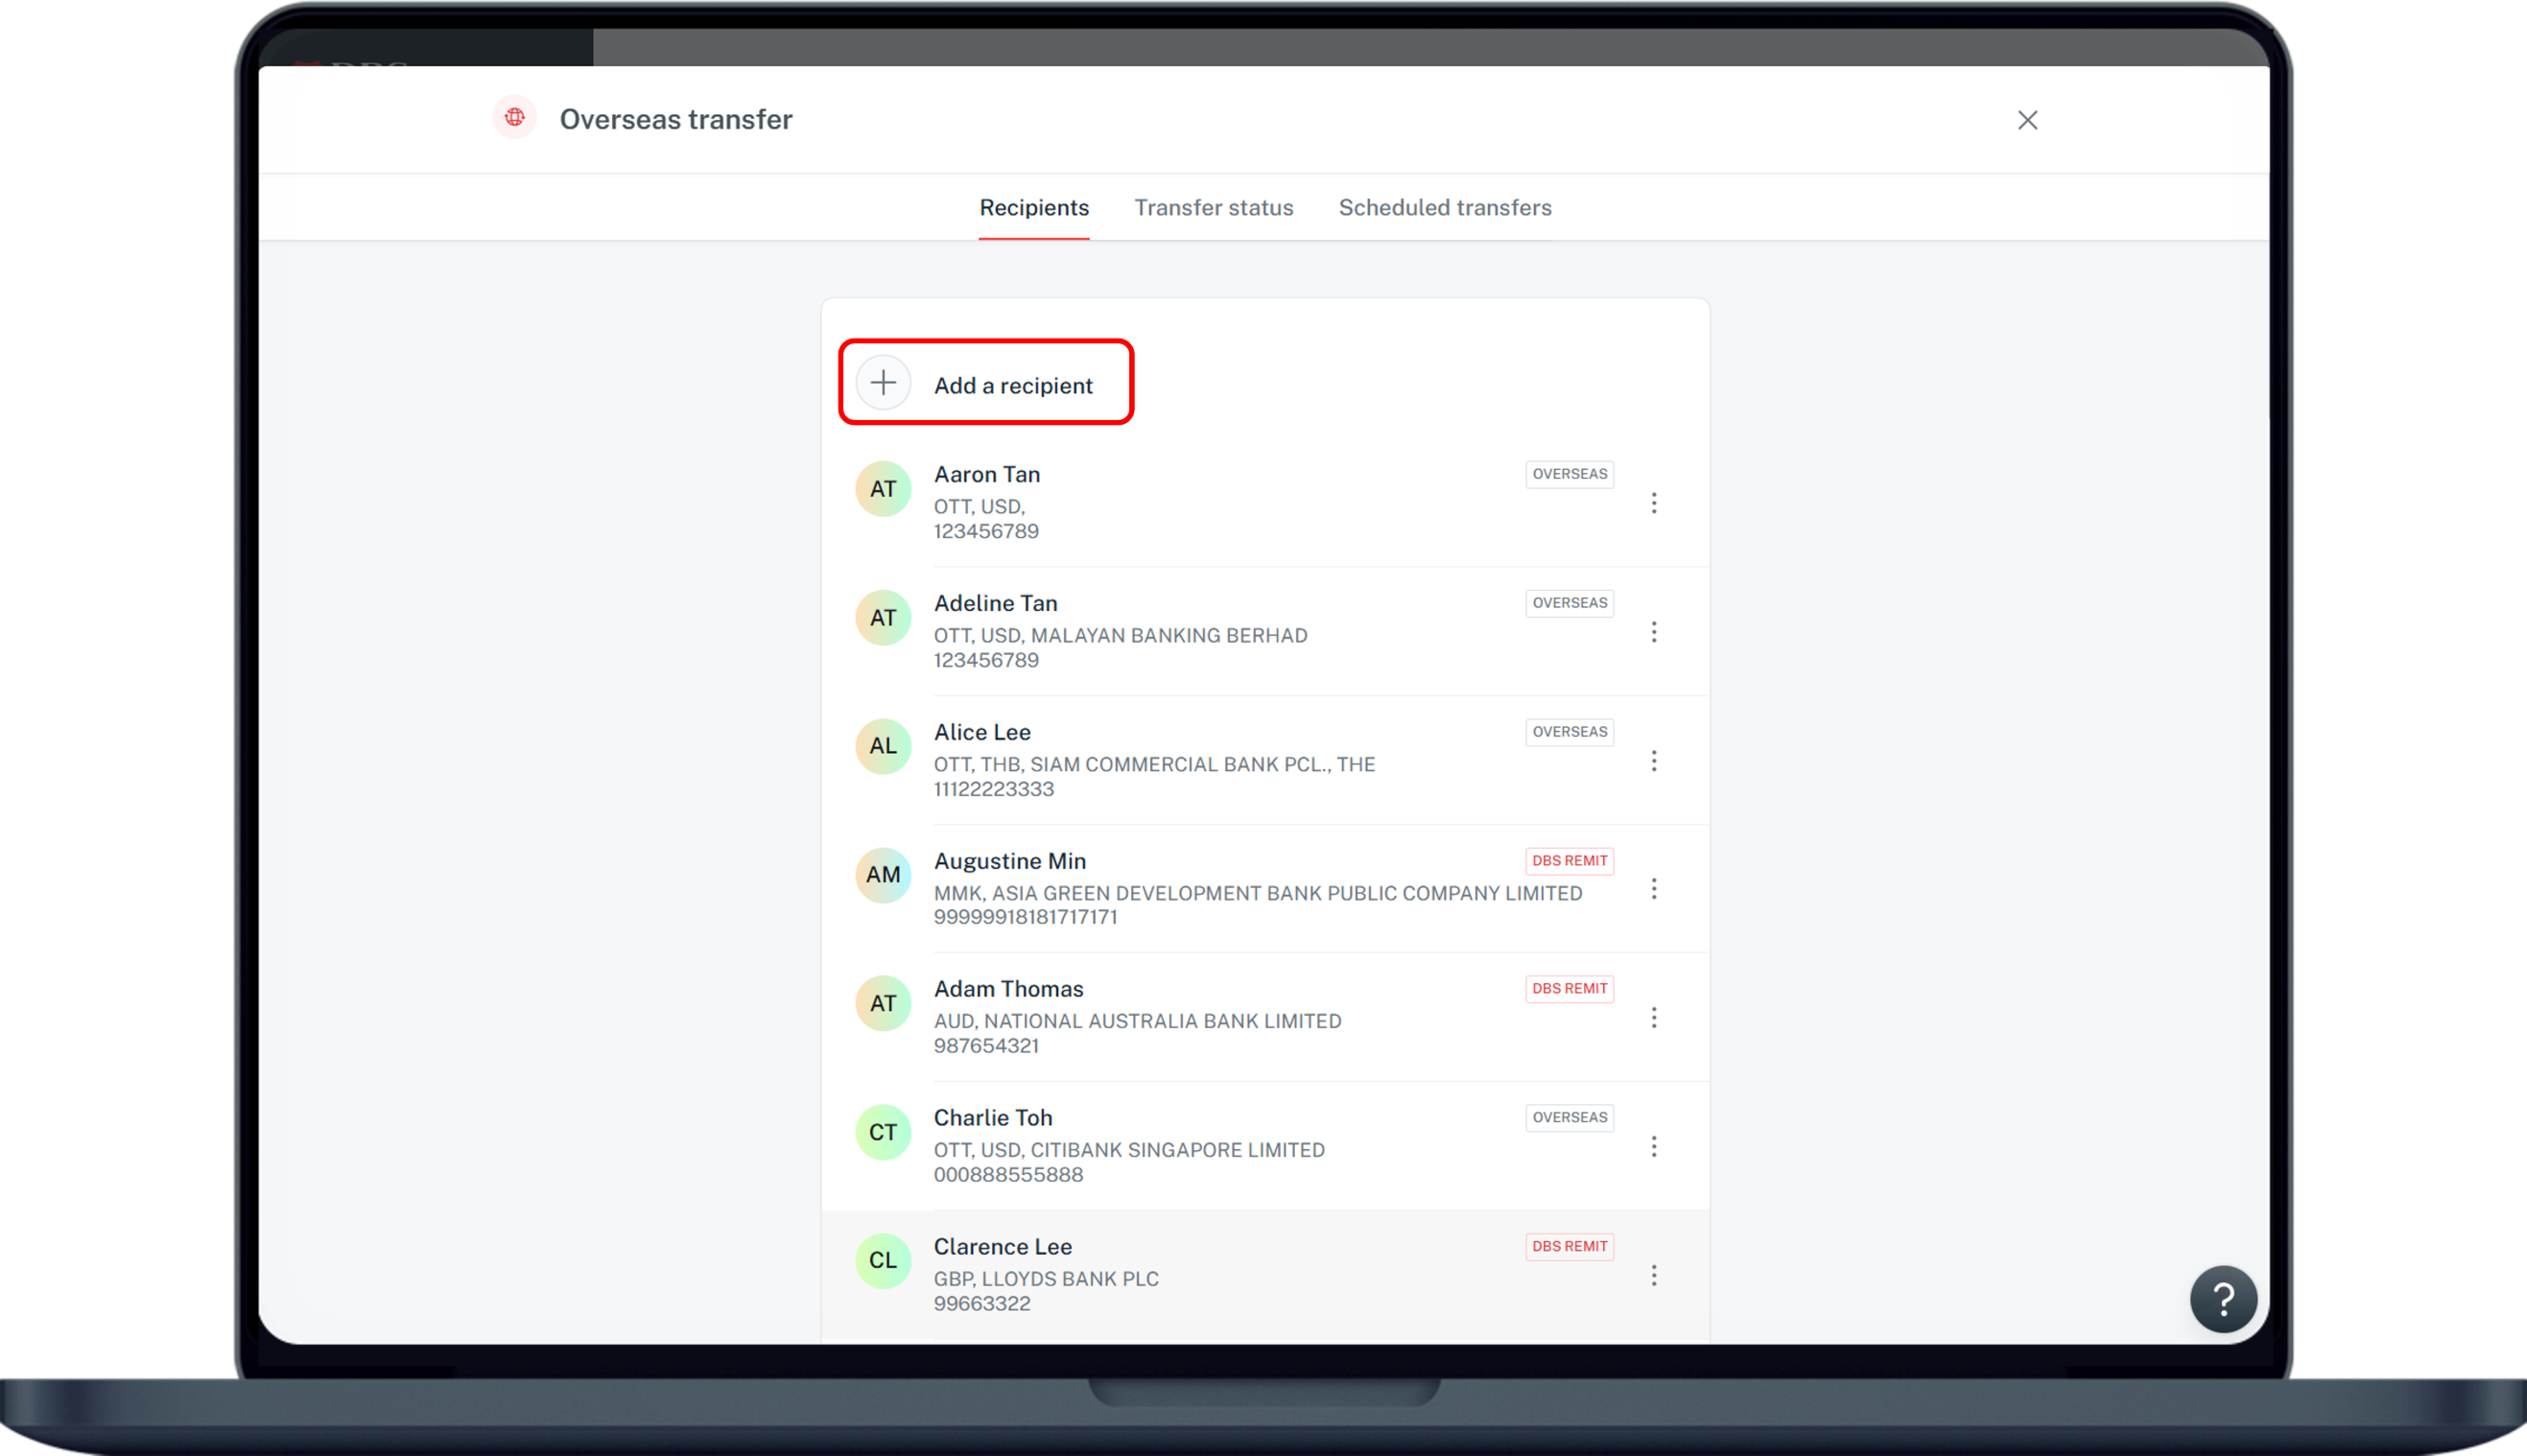The width and height of the screenshot is (2527, 1456).
Task: Switch to the Transfer status tab
Action: click(1213, 208)
